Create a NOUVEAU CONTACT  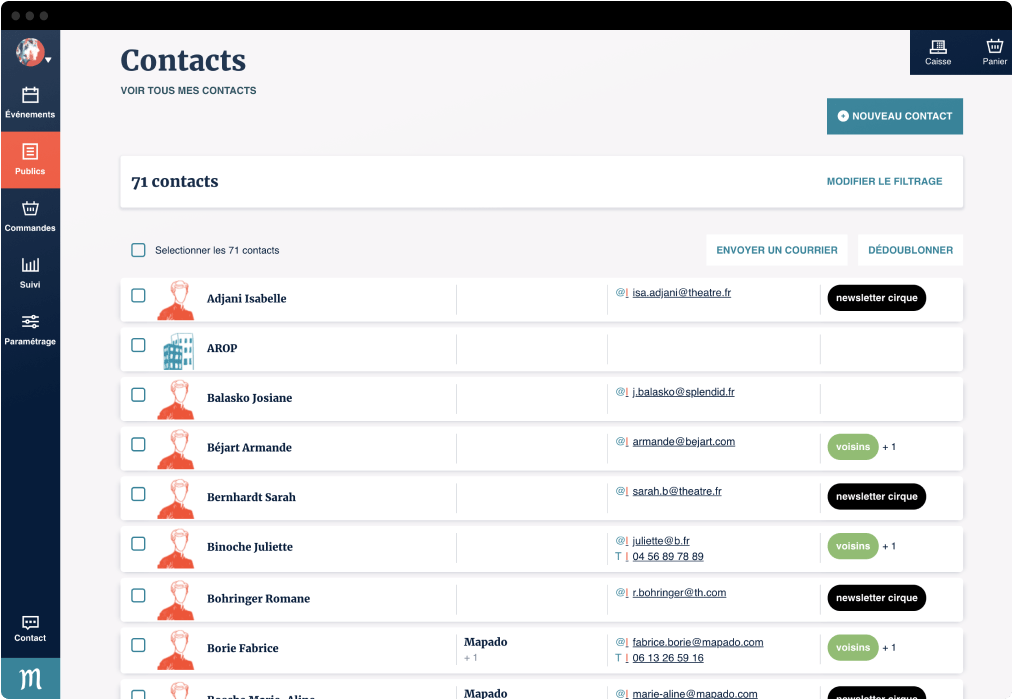[894, 116]
